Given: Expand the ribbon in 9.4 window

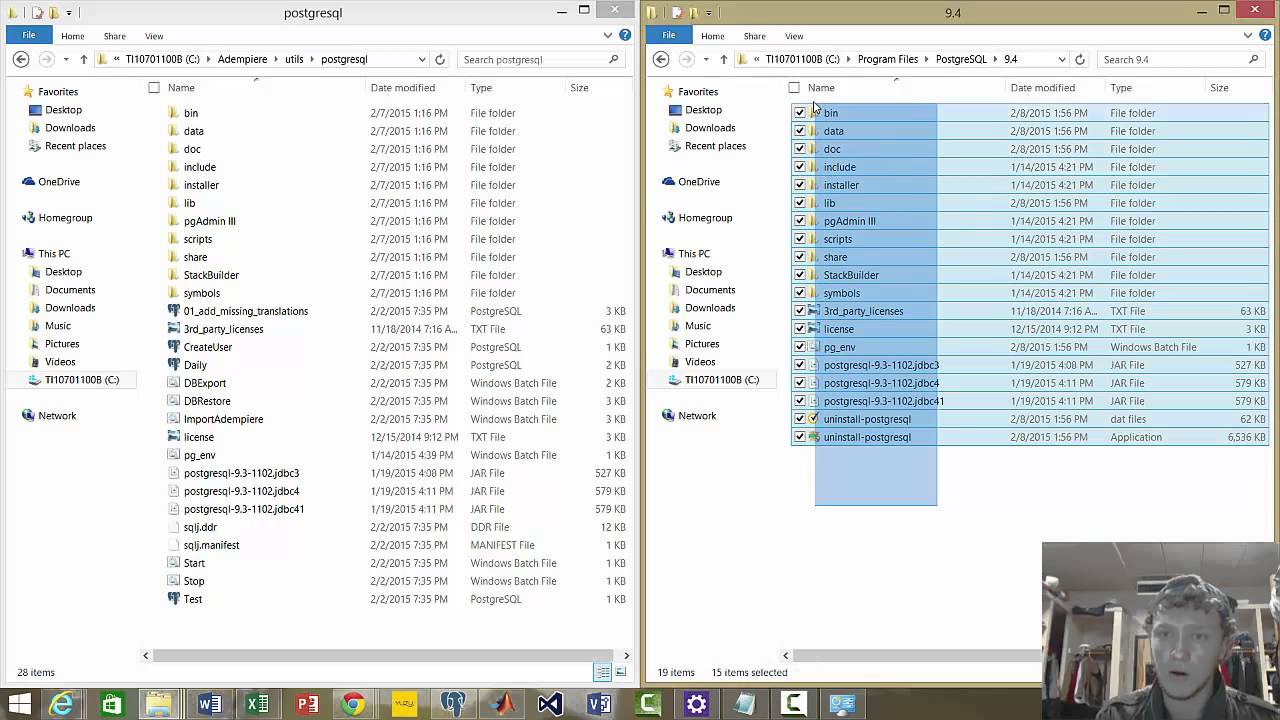Looking at the screenshot, I should 1249,36.
